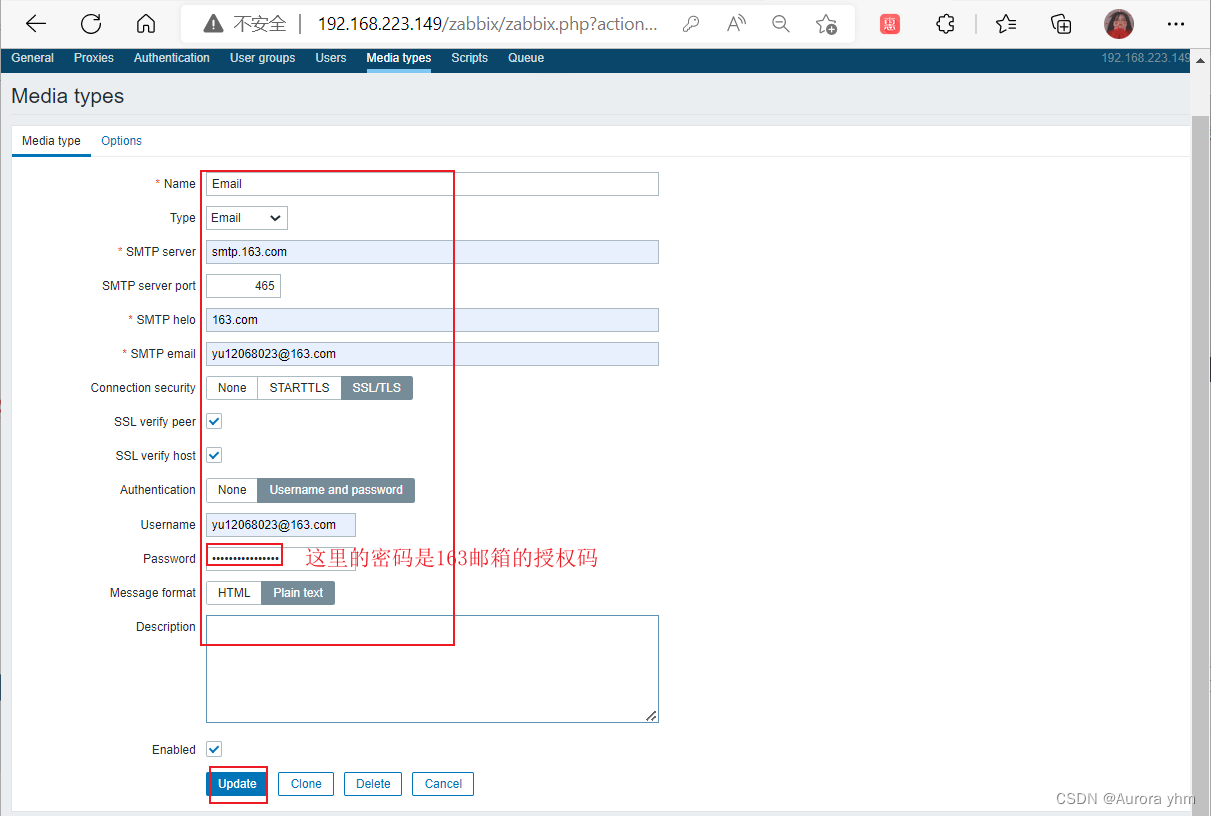Click the Update button
This screenshot has height=816, width=1211.
237,784
